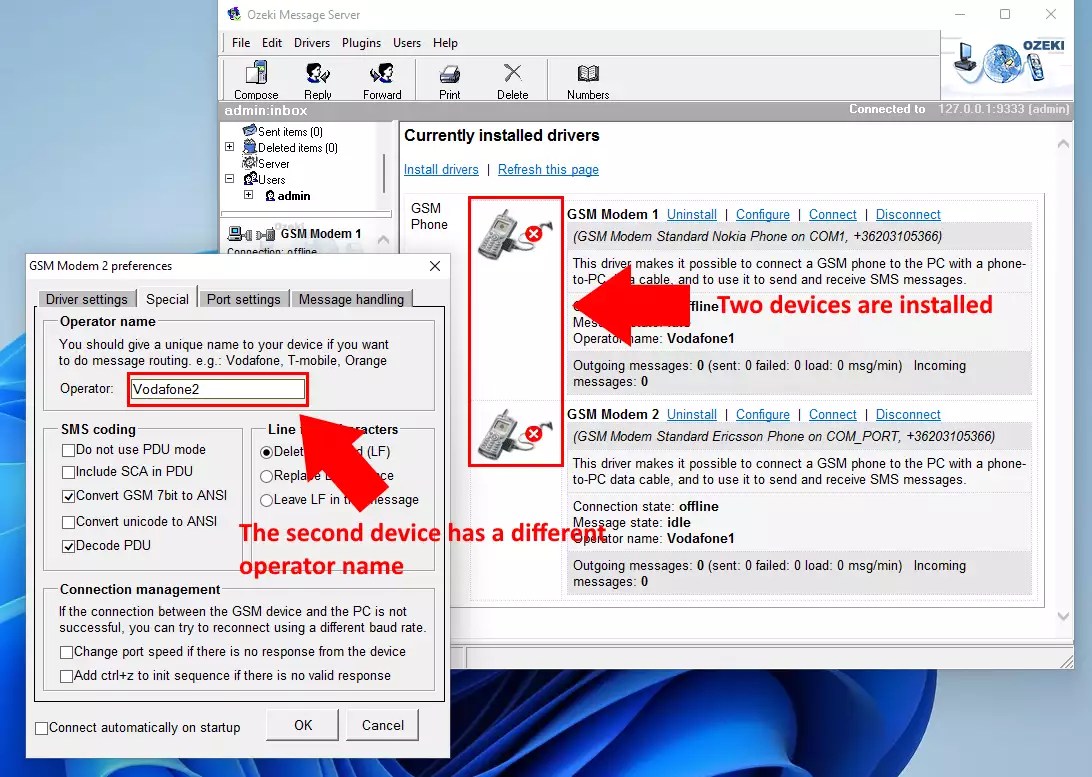Click the Forward toolbar icon

point(382,73)
